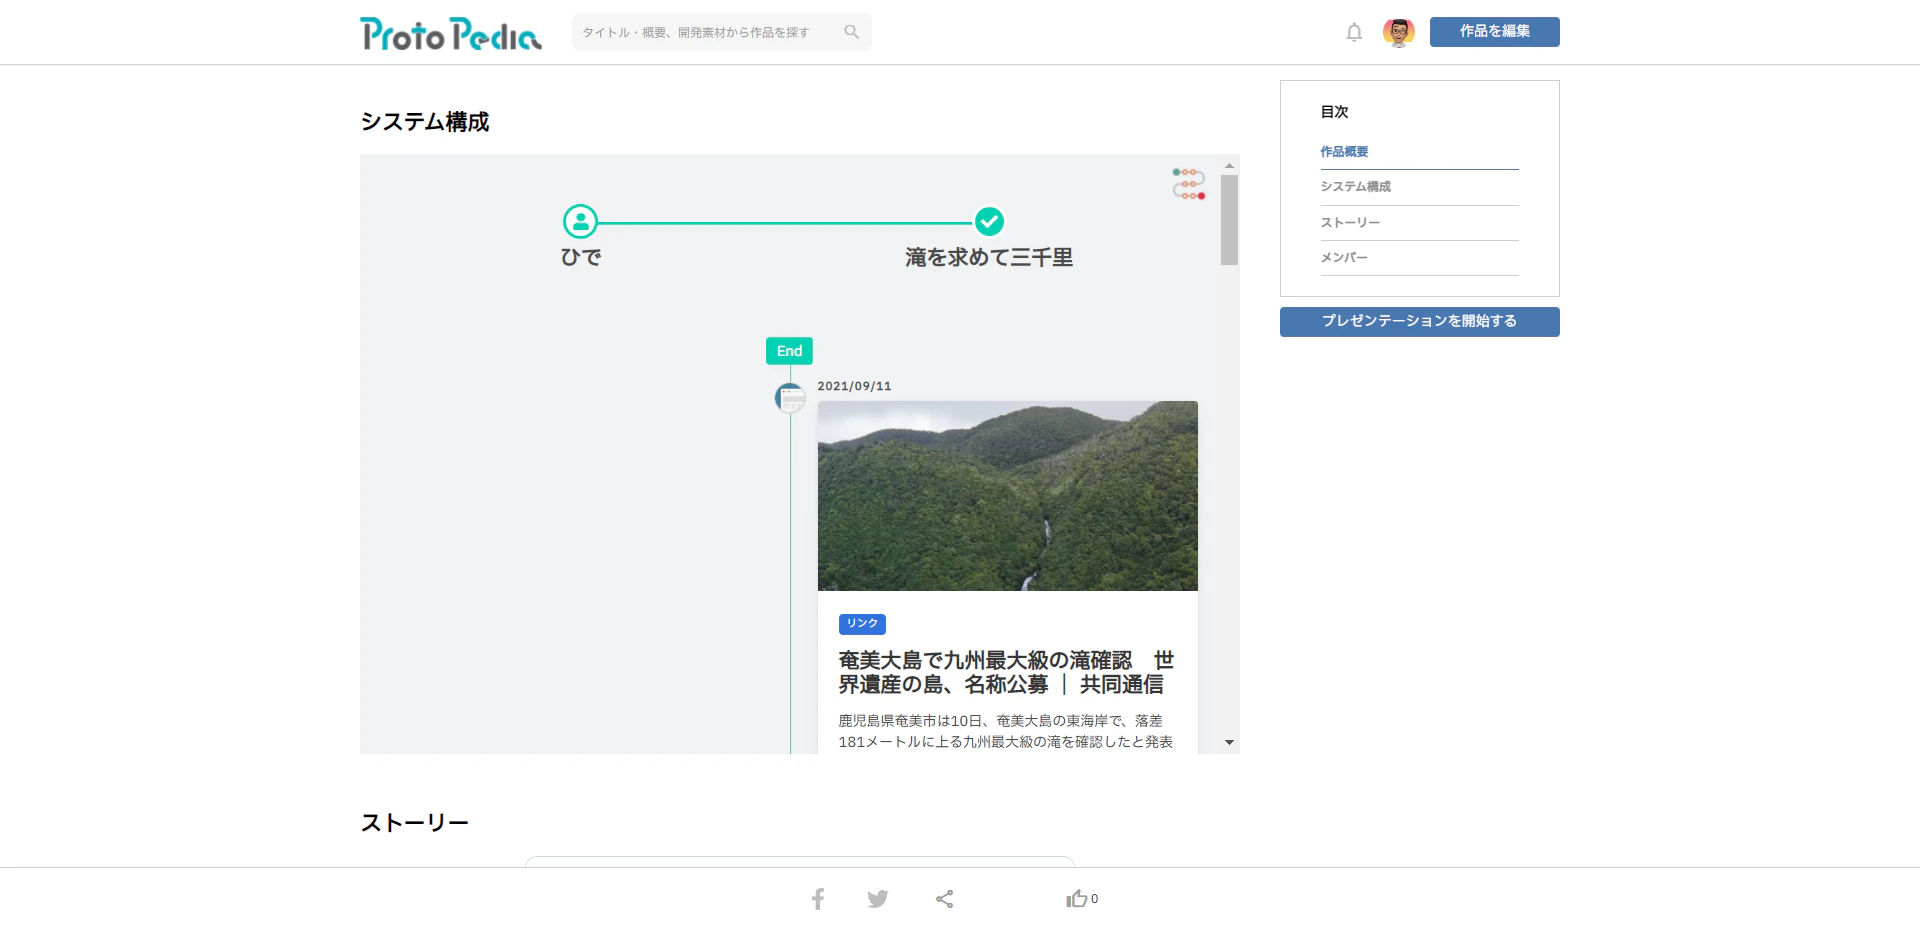Image resolution: width=1920 pixels, height=932 pixels.
Task: Click the システム構成 section heading
Action: pyautogui.click(x=425, y=122)
